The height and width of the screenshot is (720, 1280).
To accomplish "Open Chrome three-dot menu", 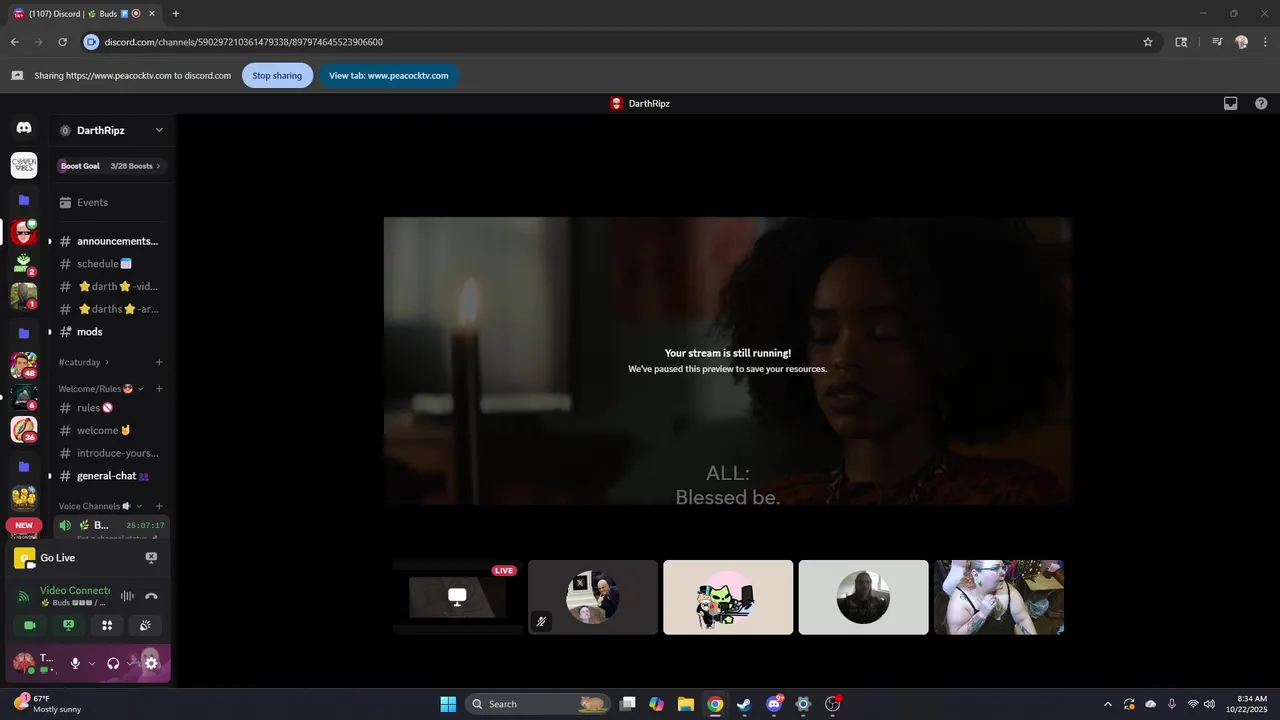I will pos(1263,42).
